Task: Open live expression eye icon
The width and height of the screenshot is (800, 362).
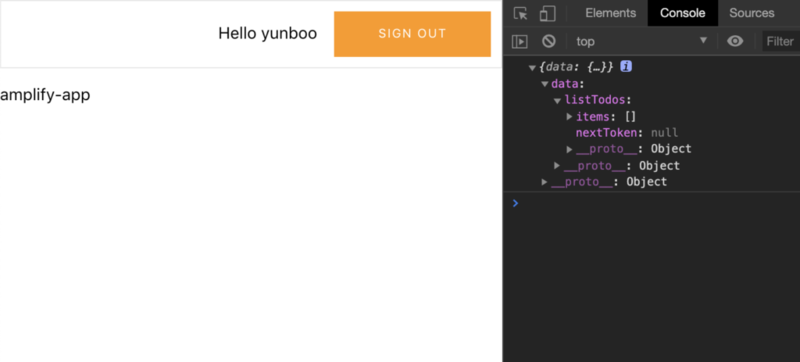Action: [735, 41]
